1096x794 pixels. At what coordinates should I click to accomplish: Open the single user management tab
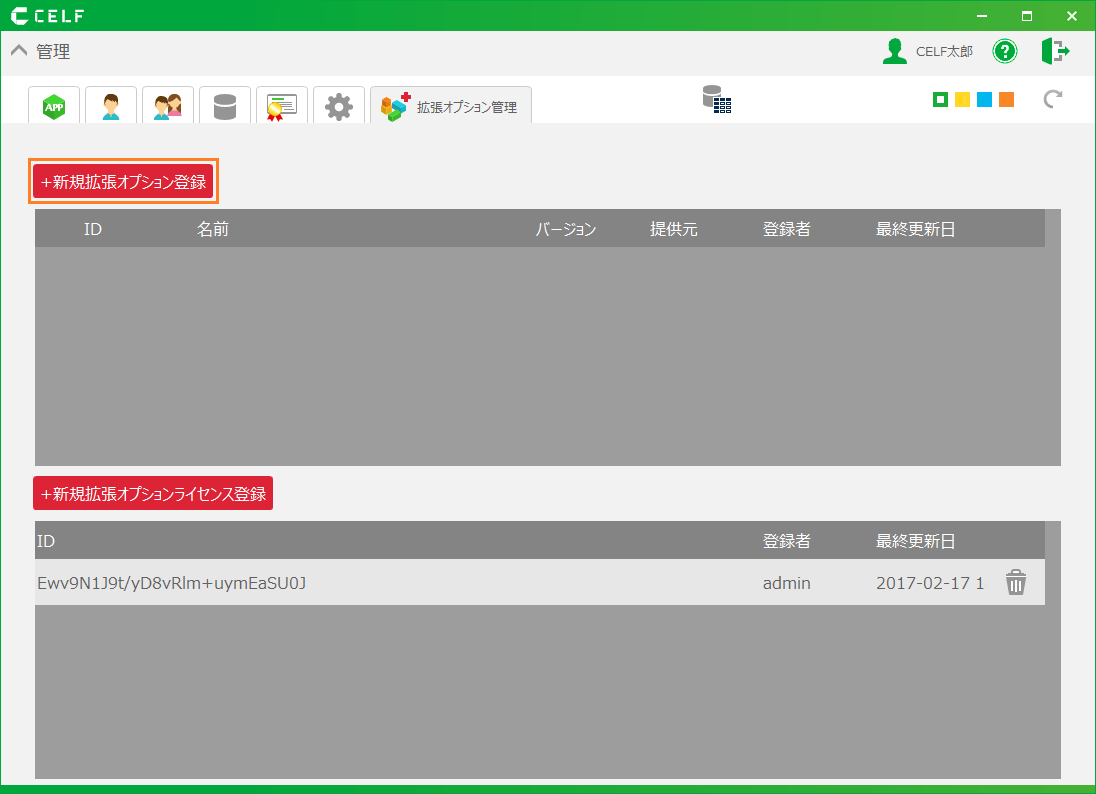click(x=111, y=106)
